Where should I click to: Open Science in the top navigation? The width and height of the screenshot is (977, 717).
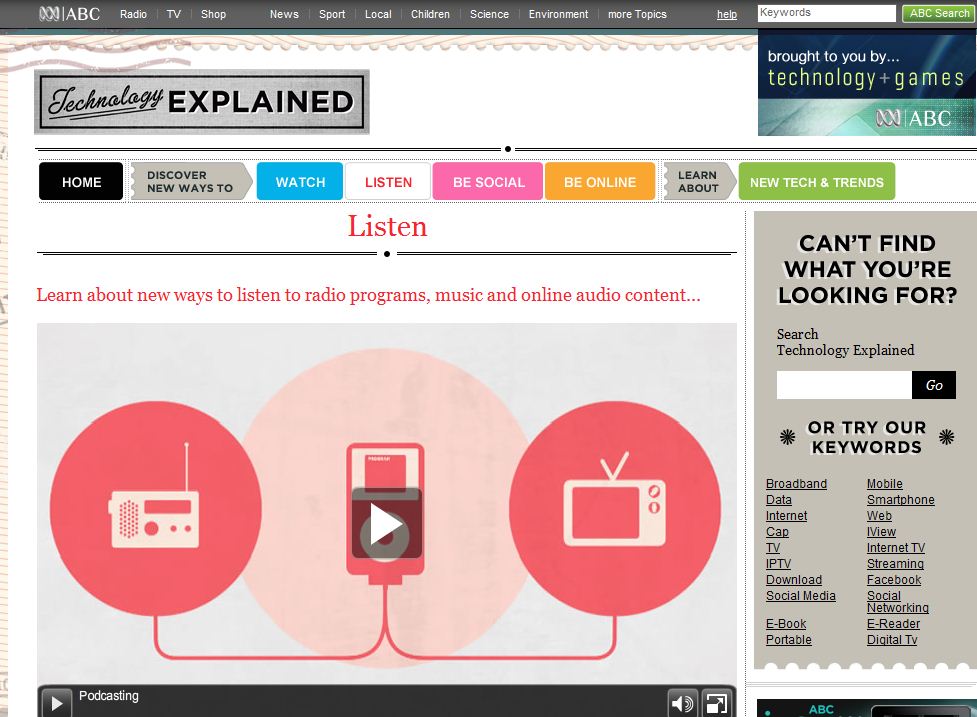click(489, 14)
